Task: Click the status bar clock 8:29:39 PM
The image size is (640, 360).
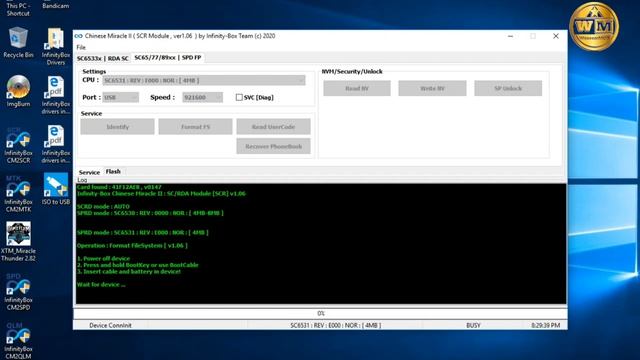Action: coord(546,325)
